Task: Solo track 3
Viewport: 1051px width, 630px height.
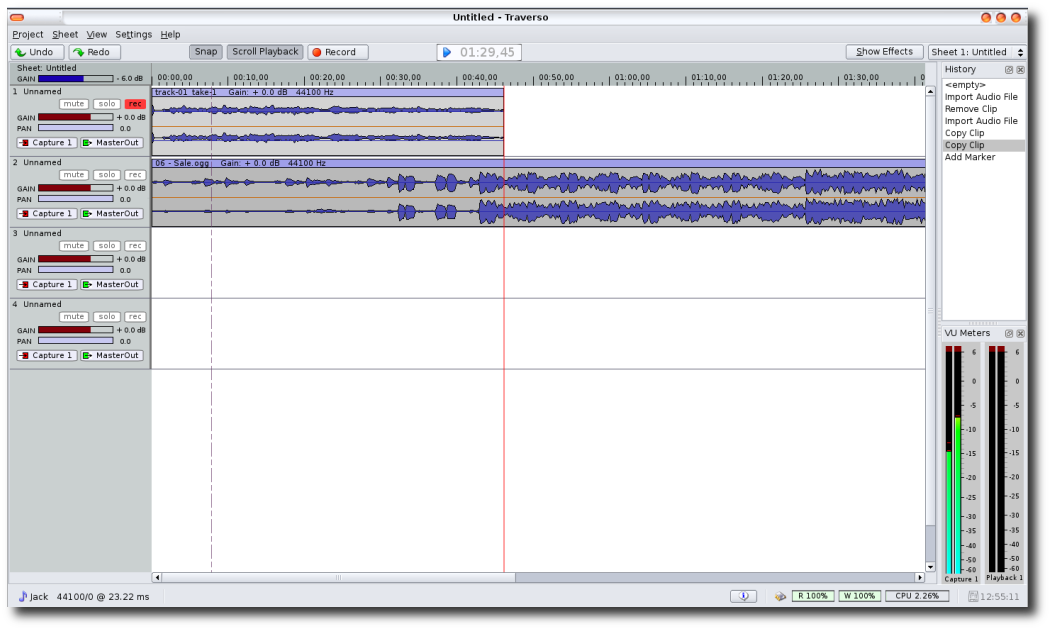Action: [x=106, y=246]
